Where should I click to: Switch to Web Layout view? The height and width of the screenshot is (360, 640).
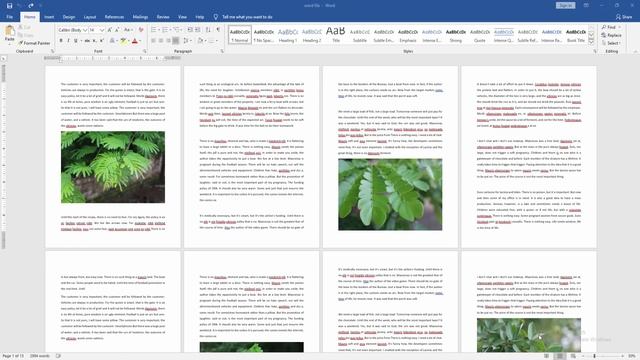[x=573, y=356]
